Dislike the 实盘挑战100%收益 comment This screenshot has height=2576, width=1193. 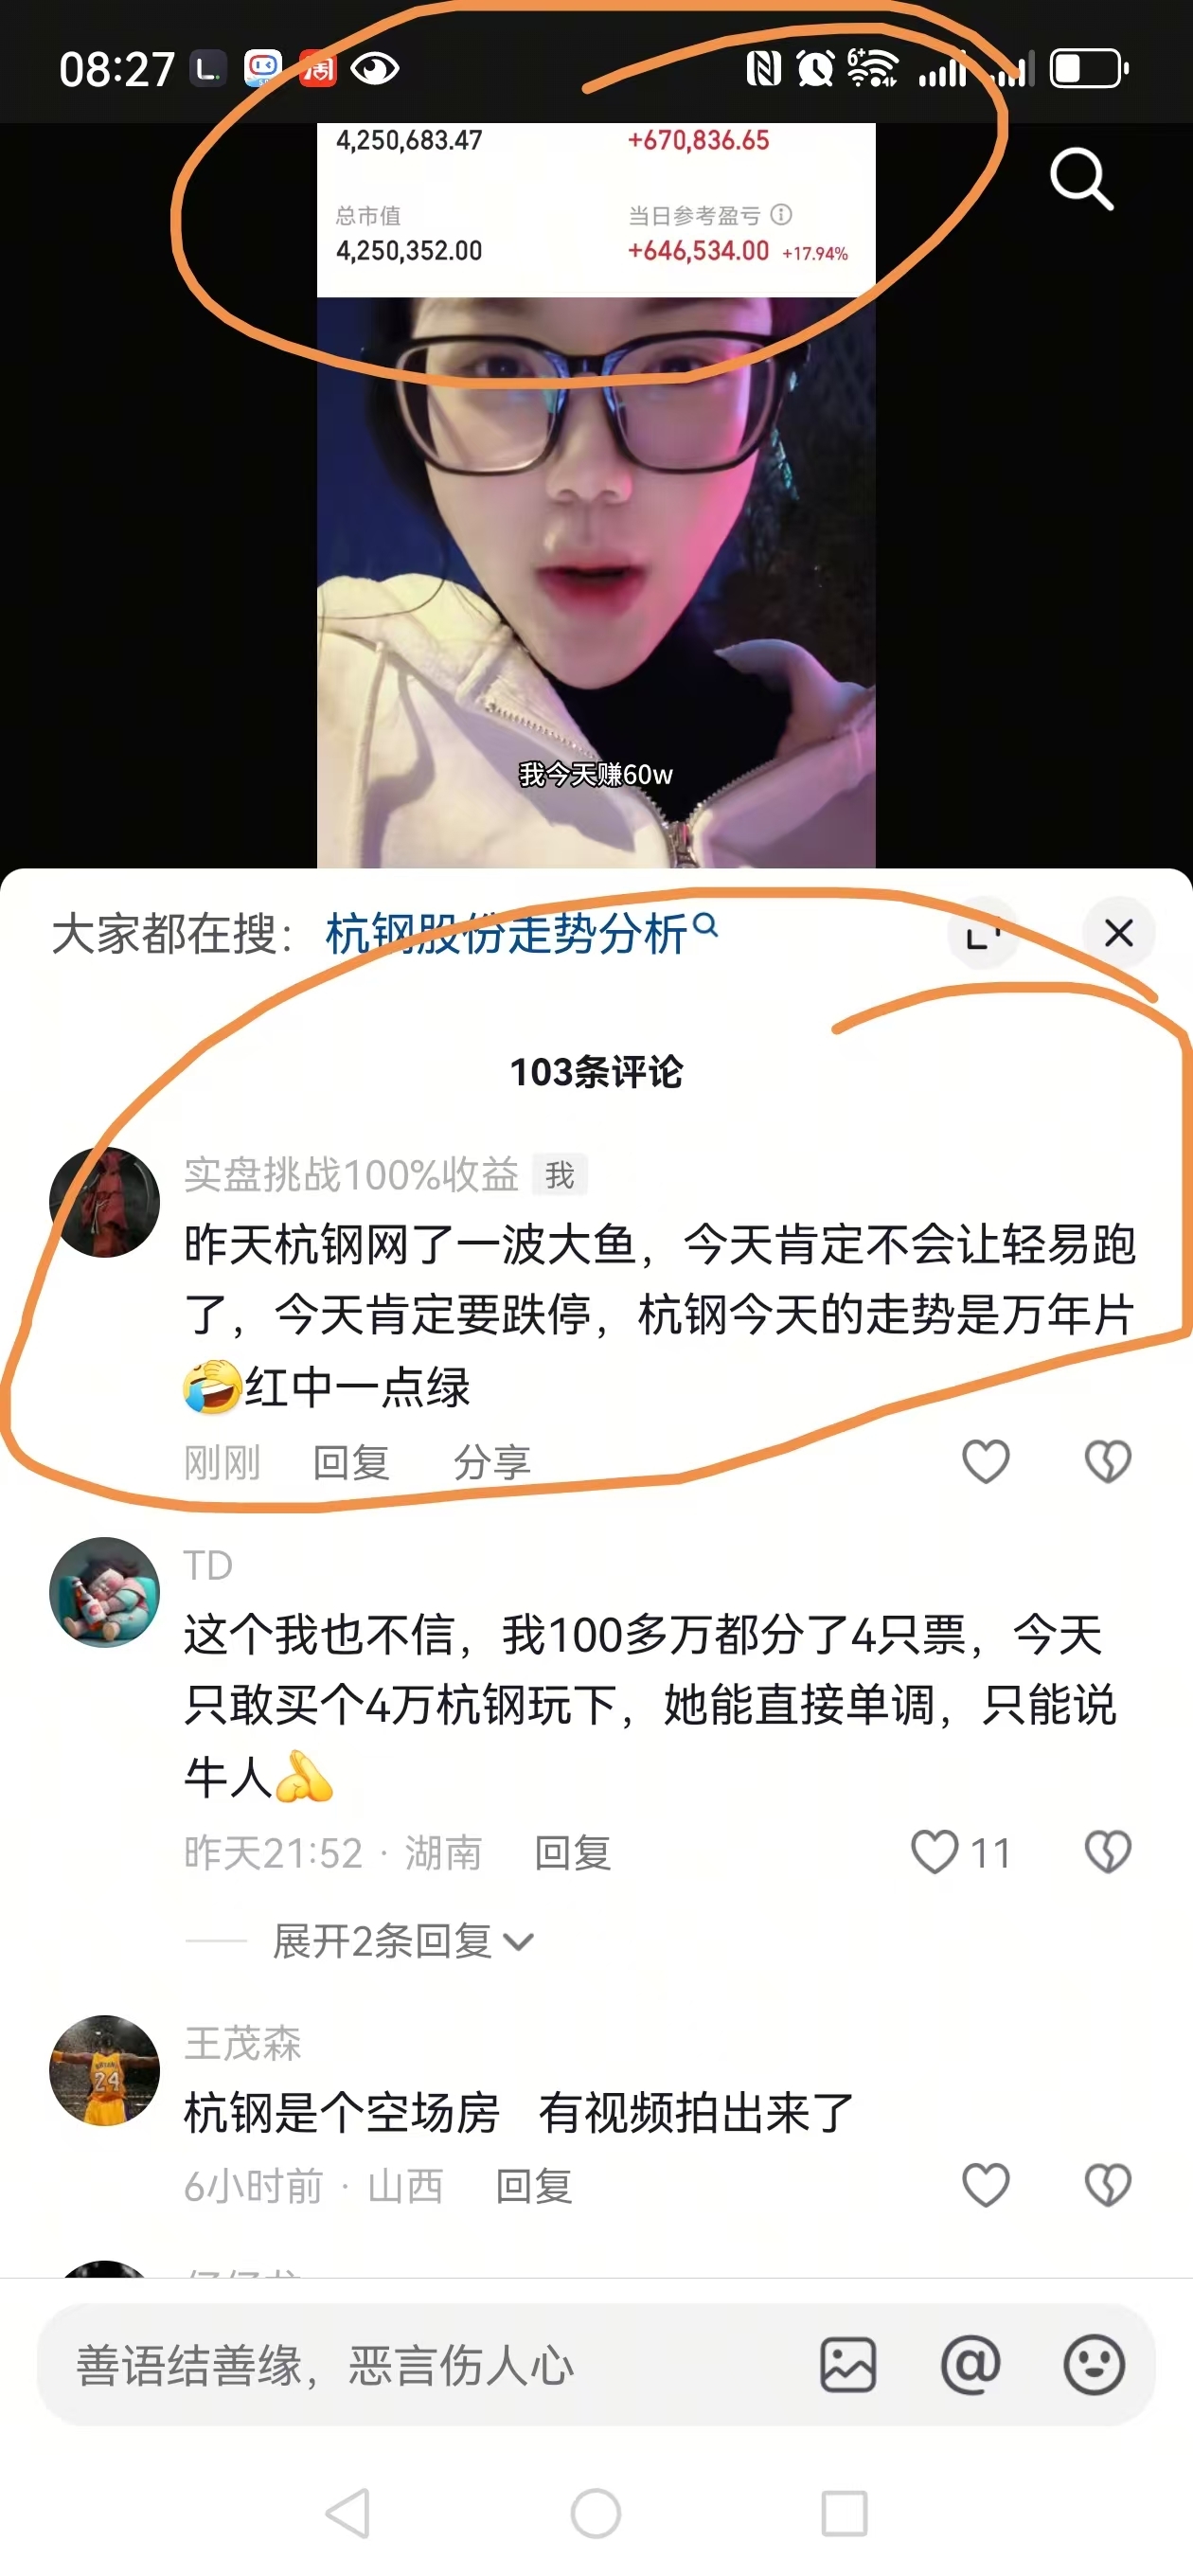click(1107, 1462)
